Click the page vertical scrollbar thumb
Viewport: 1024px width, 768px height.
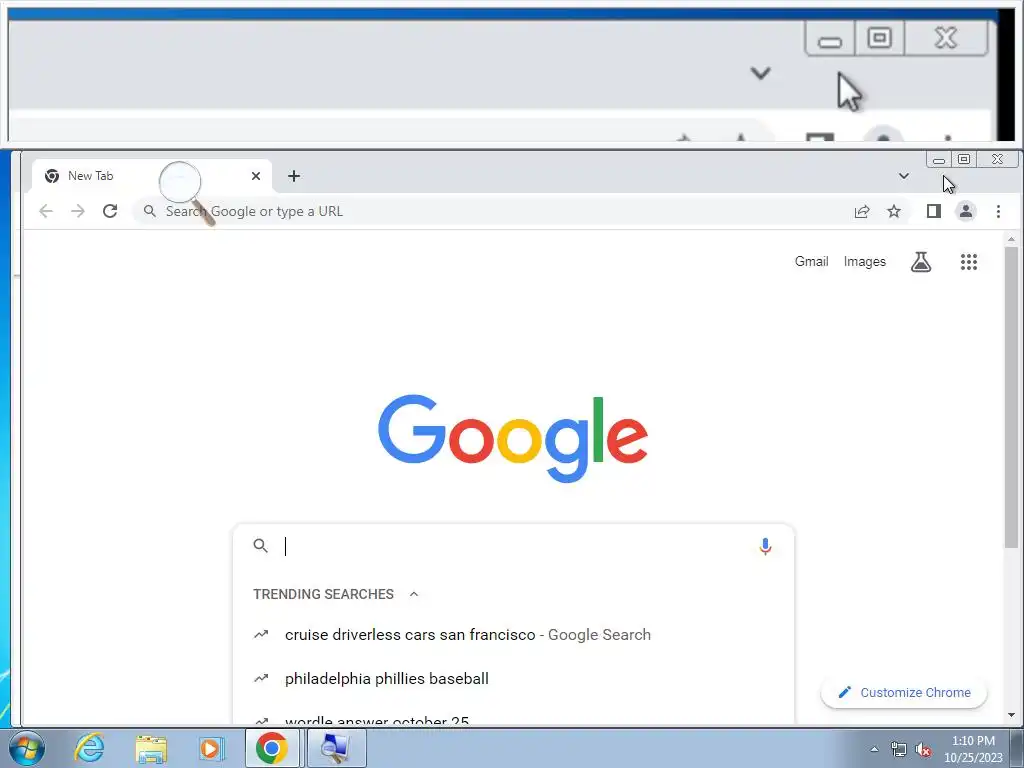coord(1011,397)
